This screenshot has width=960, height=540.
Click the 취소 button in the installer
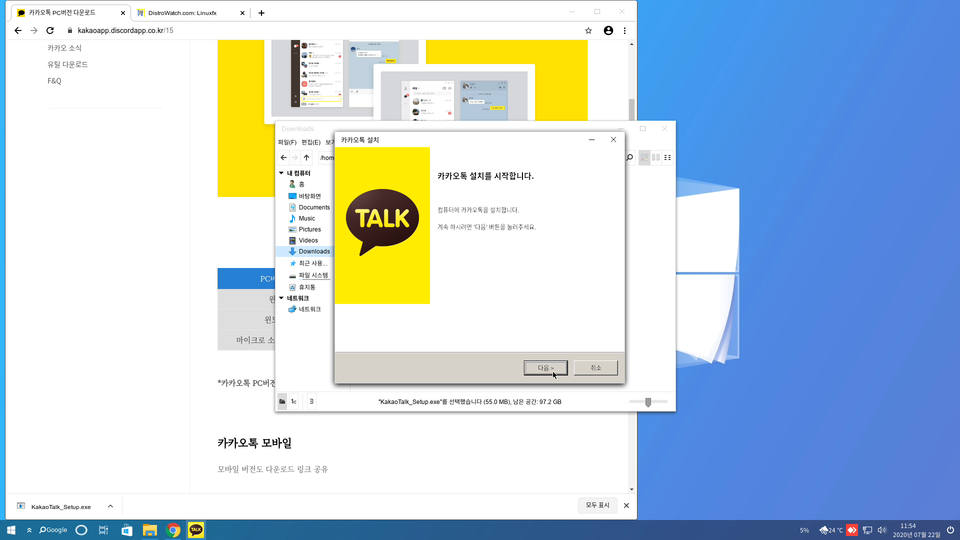596,368
